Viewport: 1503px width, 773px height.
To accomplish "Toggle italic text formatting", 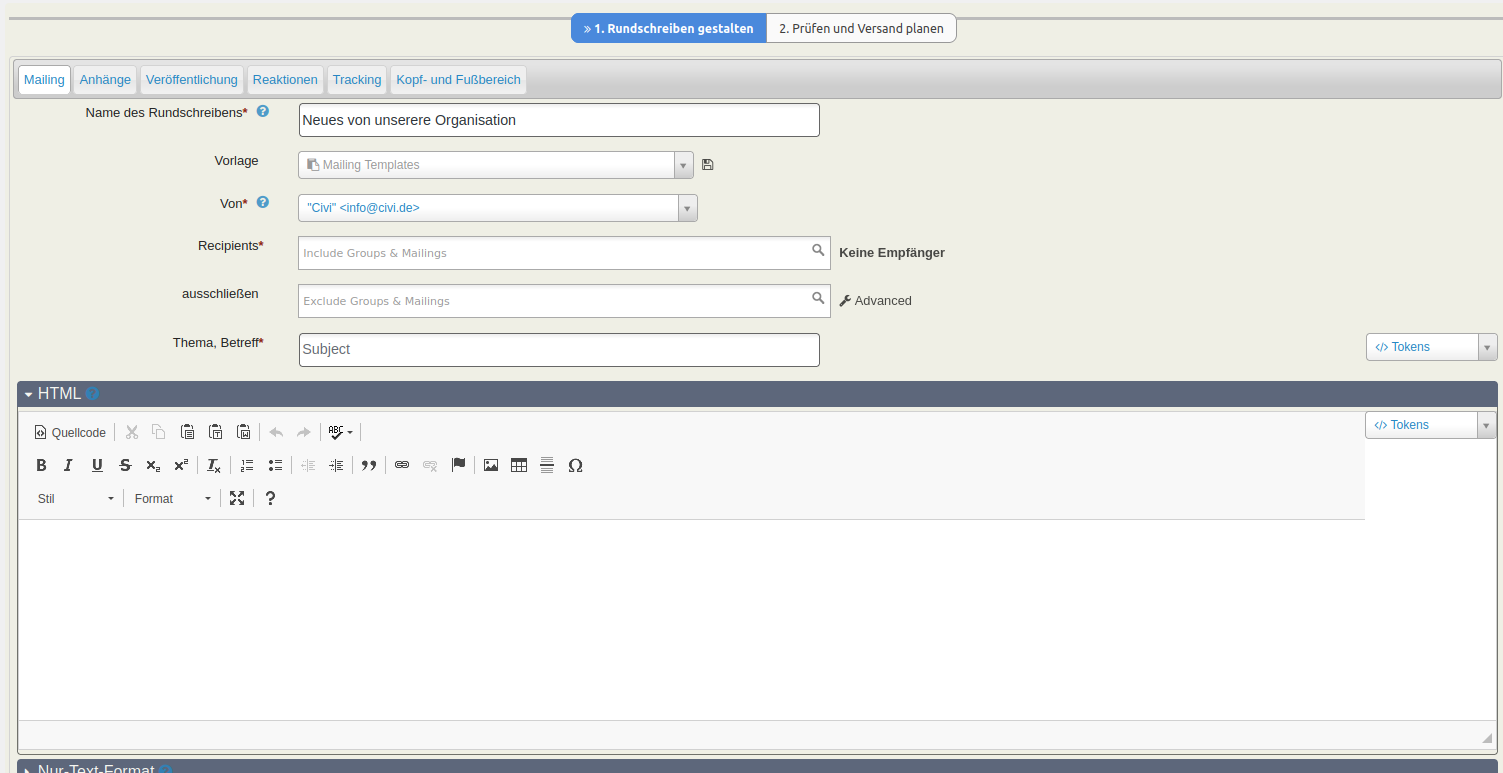I will pos(68,465).
